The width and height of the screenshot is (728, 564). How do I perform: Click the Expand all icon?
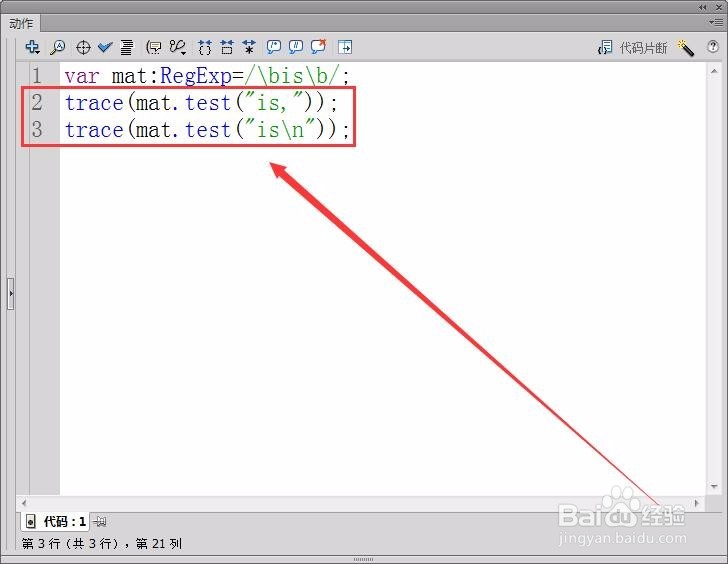pos(249,47)
